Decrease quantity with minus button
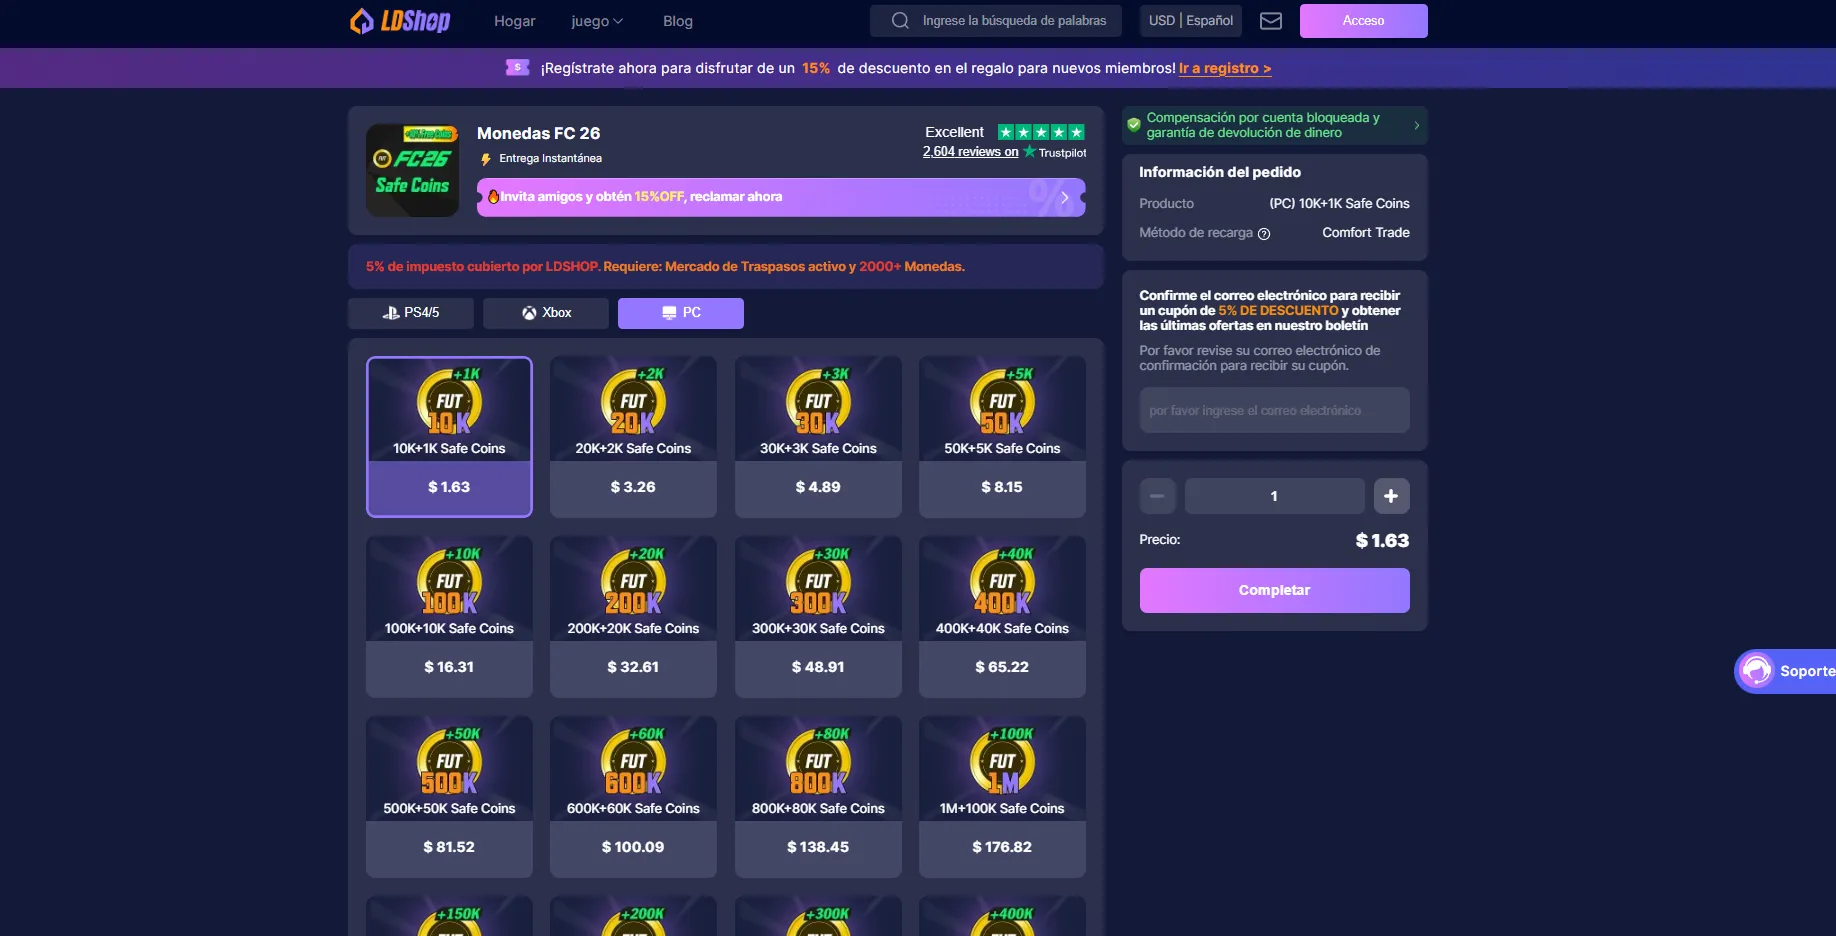This screenshot has height=936, width=1836. click(1157, 496)
